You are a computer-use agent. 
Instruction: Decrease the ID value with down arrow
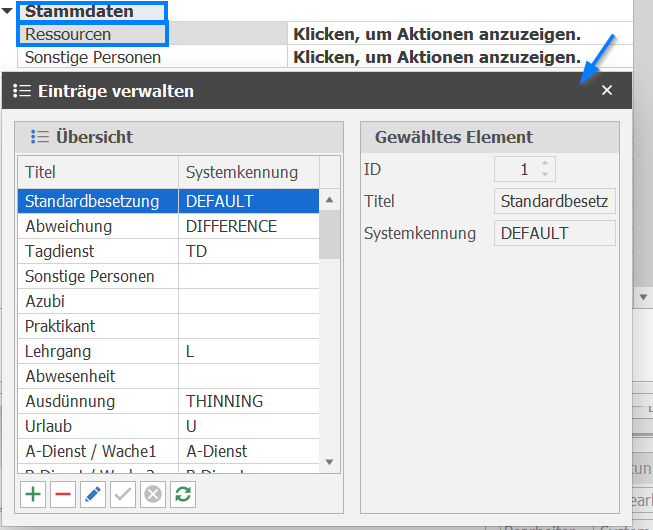(x=545, y=174)
